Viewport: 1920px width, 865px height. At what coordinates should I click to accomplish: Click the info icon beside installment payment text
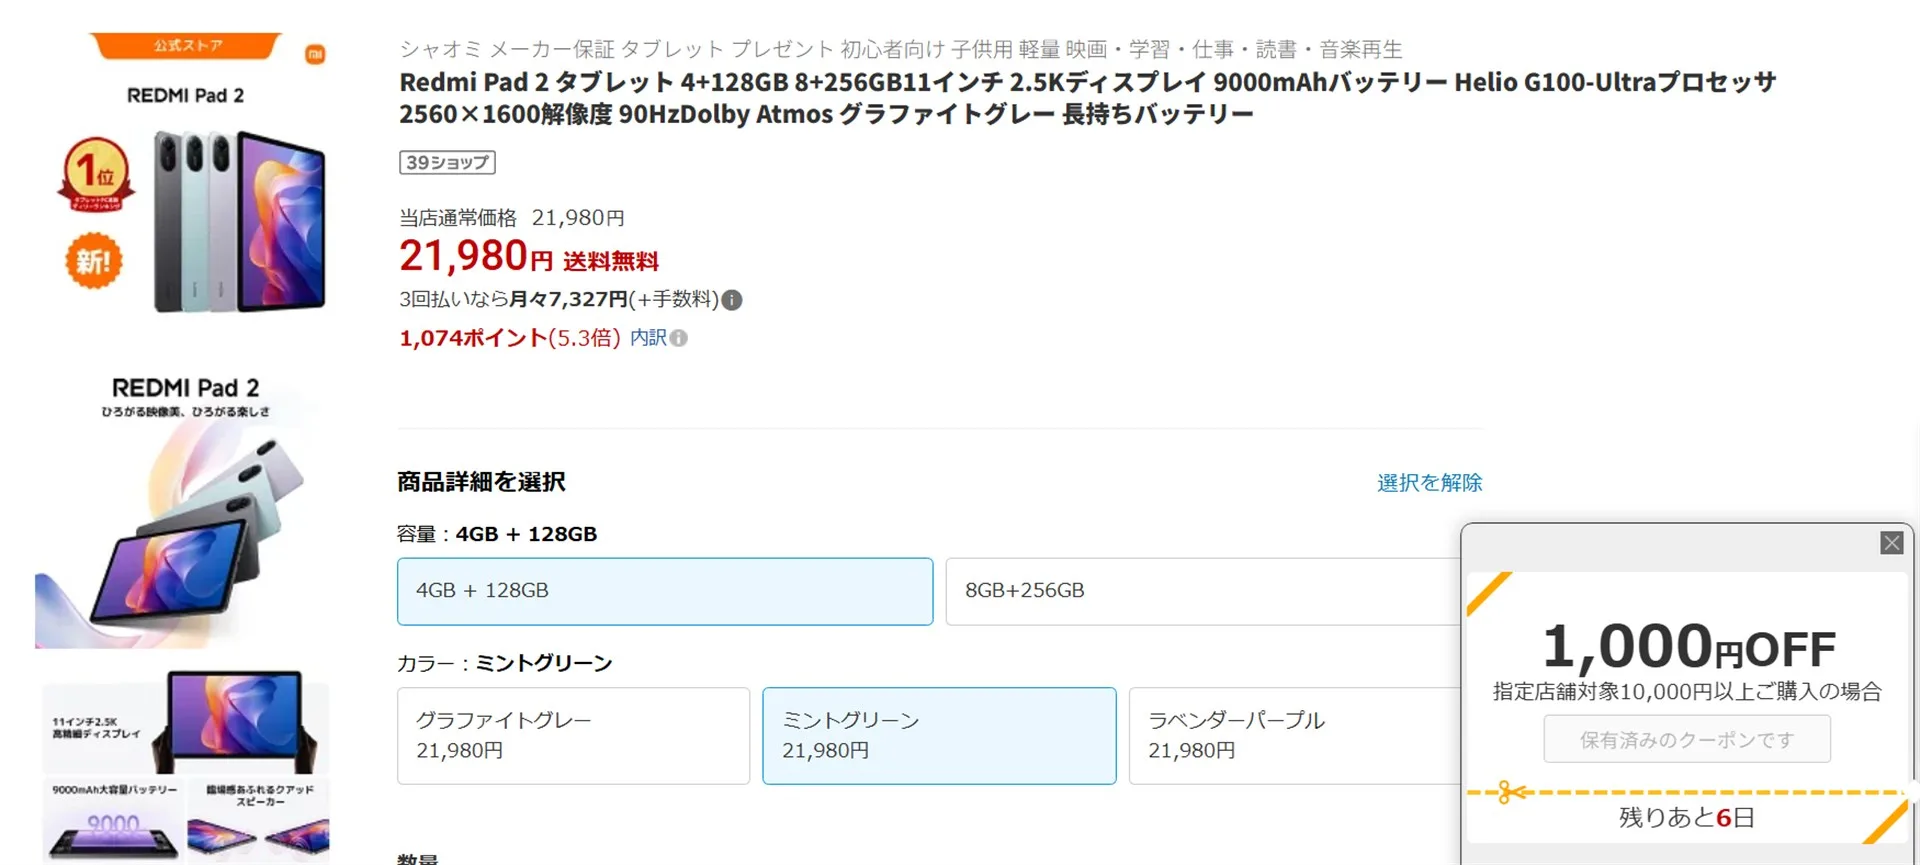pos(732,300)
